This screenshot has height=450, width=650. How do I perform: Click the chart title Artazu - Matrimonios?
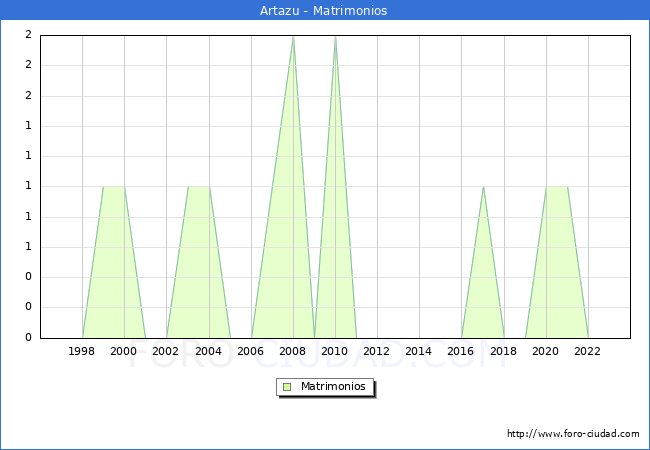click(325, 11)
